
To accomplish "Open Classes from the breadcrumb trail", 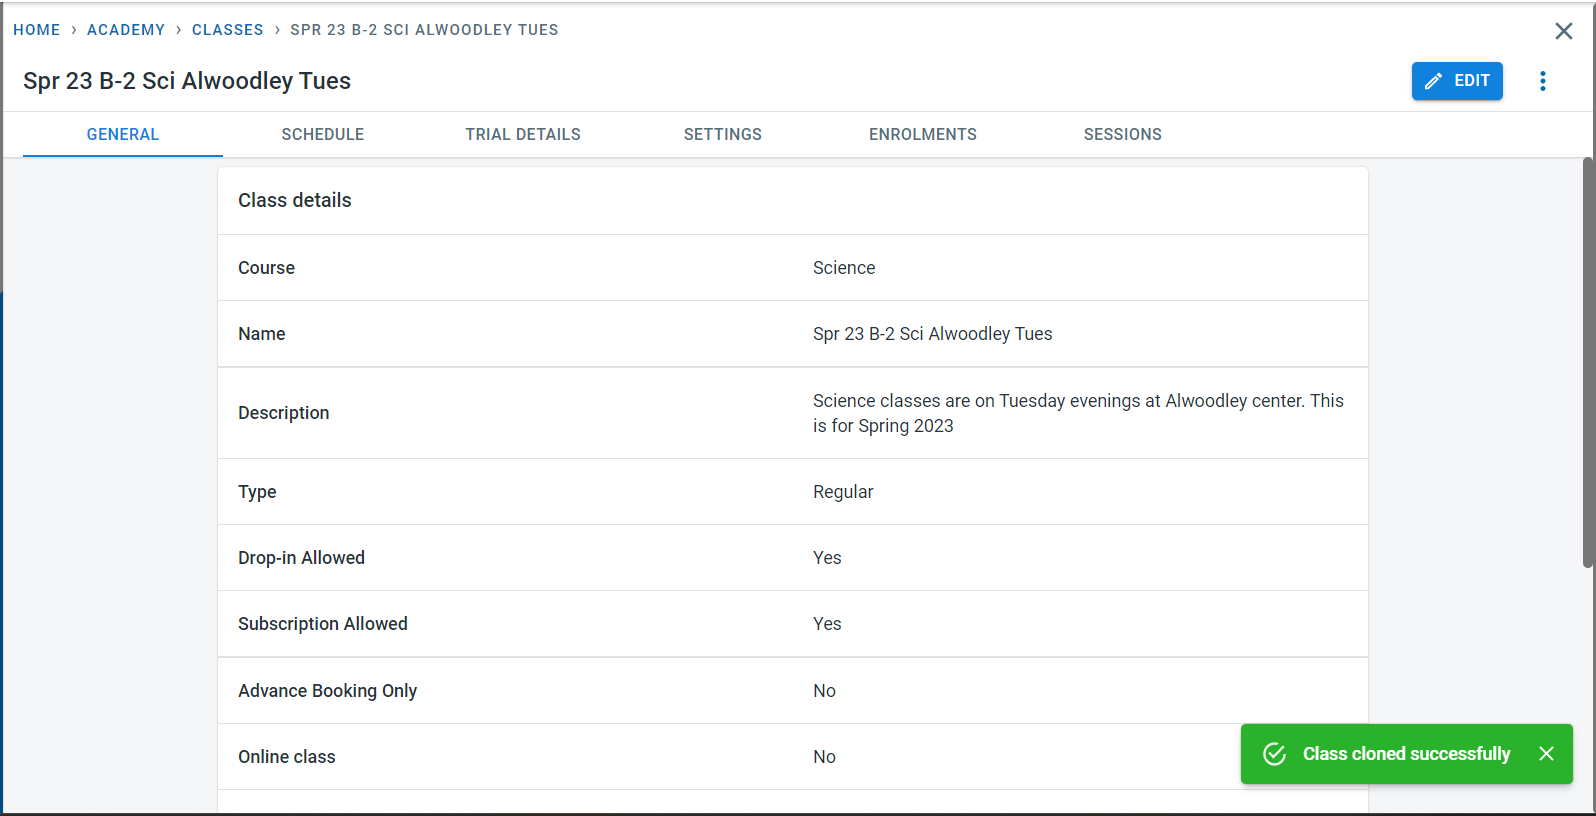I will [228, 30].
